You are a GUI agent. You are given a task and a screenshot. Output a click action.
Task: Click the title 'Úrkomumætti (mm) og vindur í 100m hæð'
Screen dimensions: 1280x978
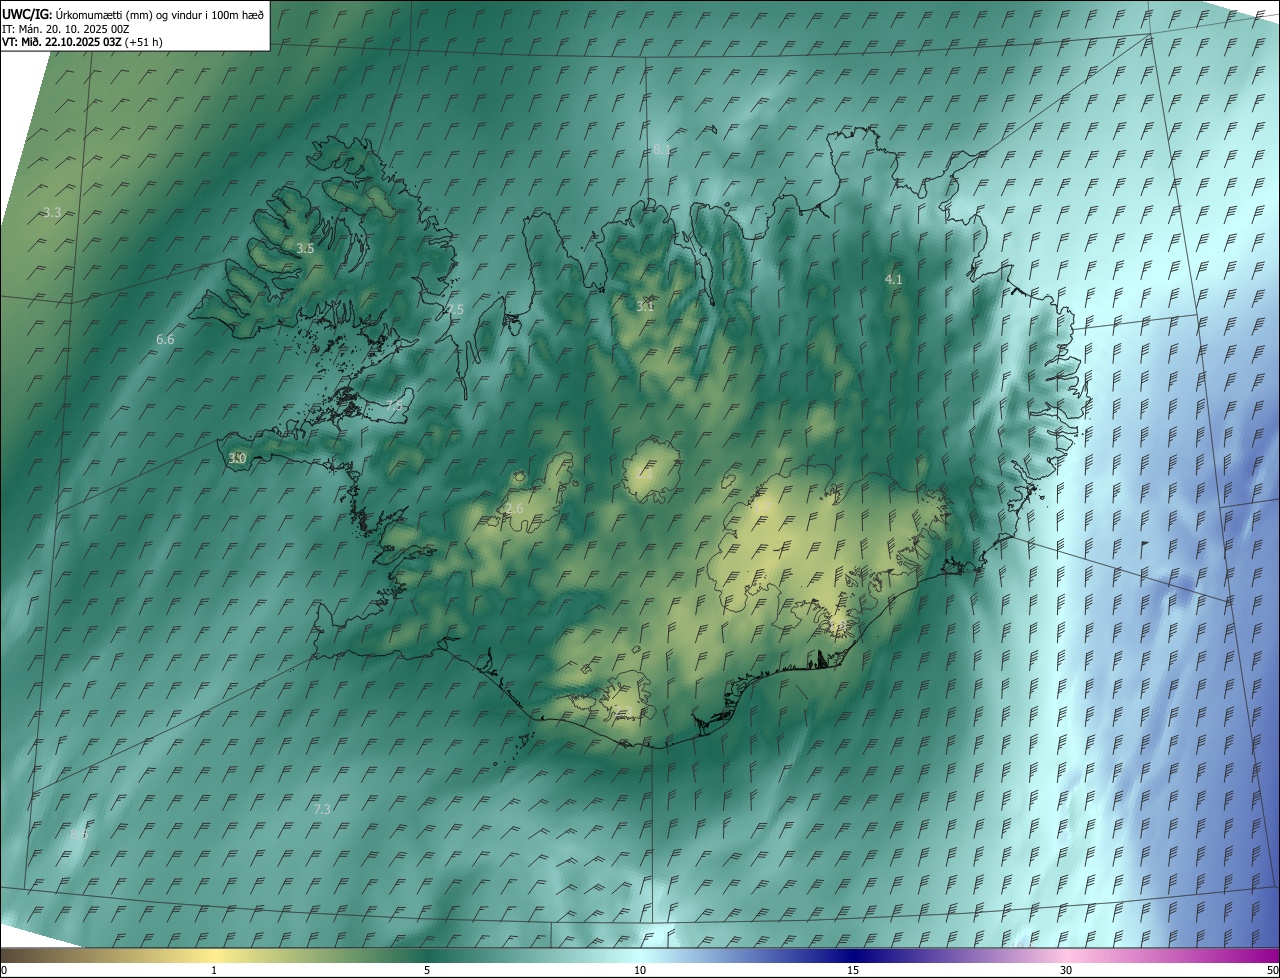click(x=159, y=15)
